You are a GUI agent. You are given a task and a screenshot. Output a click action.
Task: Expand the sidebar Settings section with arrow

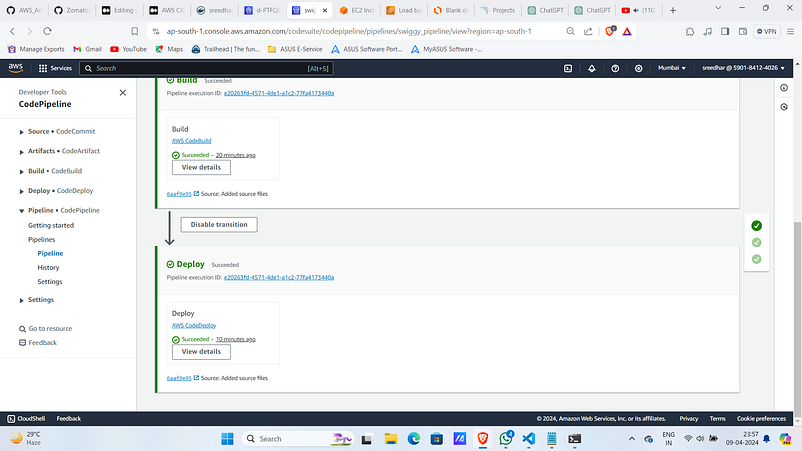point(21,300)
